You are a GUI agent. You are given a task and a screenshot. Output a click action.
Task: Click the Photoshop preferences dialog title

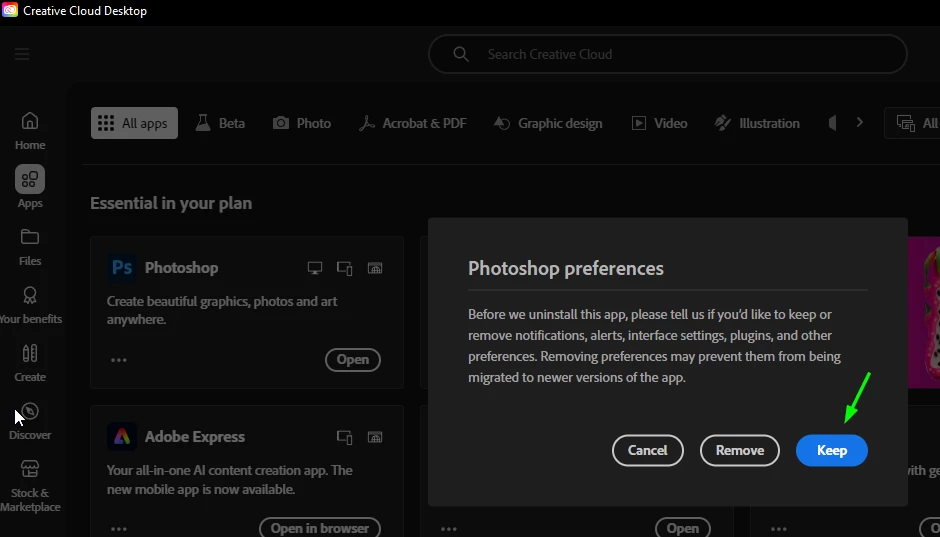click(x=565, y=268)
